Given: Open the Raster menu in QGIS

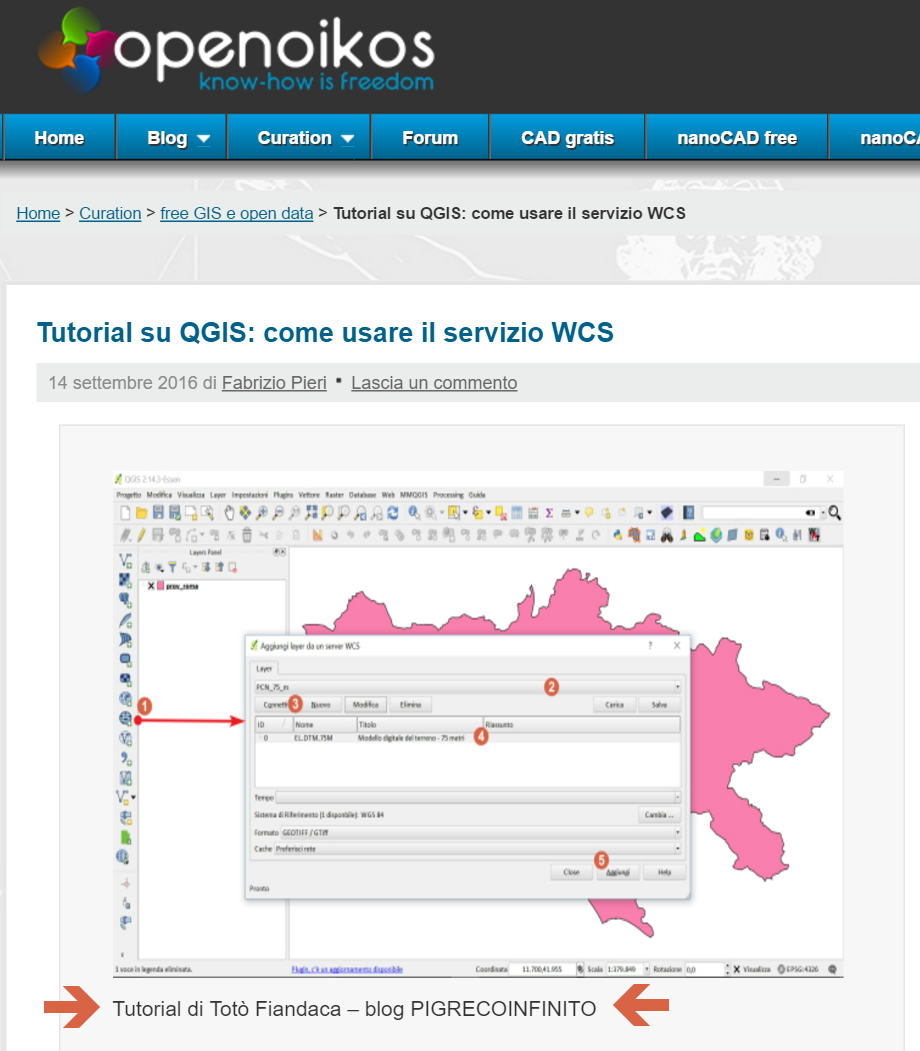Looking at the screenshot, I should 334,495.
